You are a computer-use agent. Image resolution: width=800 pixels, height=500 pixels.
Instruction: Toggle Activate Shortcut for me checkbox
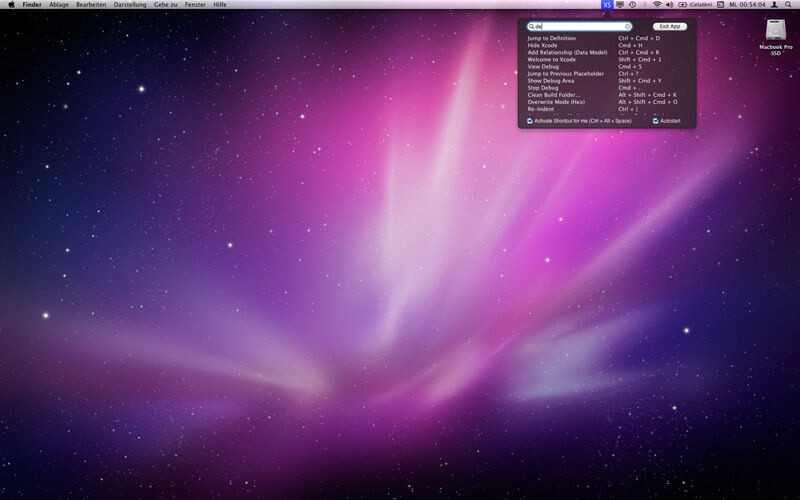point(530,121)
